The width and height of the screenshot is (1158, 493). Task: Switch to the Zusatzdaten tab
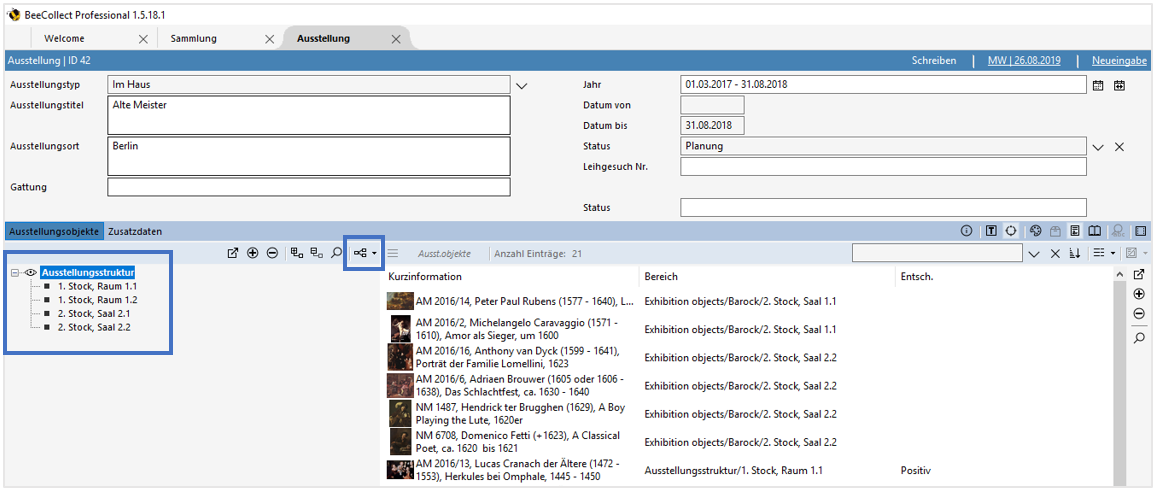point(134,231)
